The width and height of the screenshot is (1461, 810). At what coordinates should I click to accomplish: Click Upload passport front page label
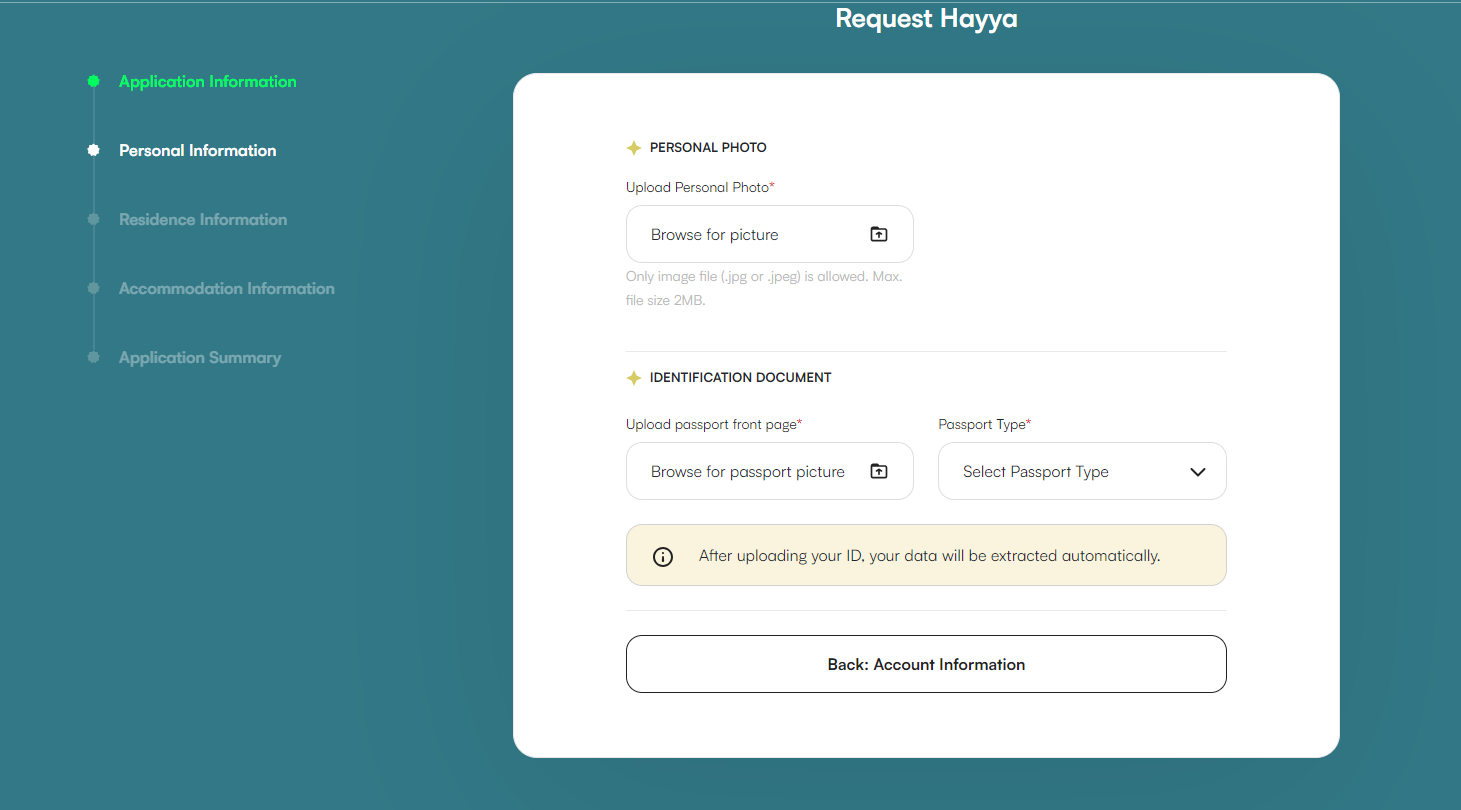click(x=714, y=425)
